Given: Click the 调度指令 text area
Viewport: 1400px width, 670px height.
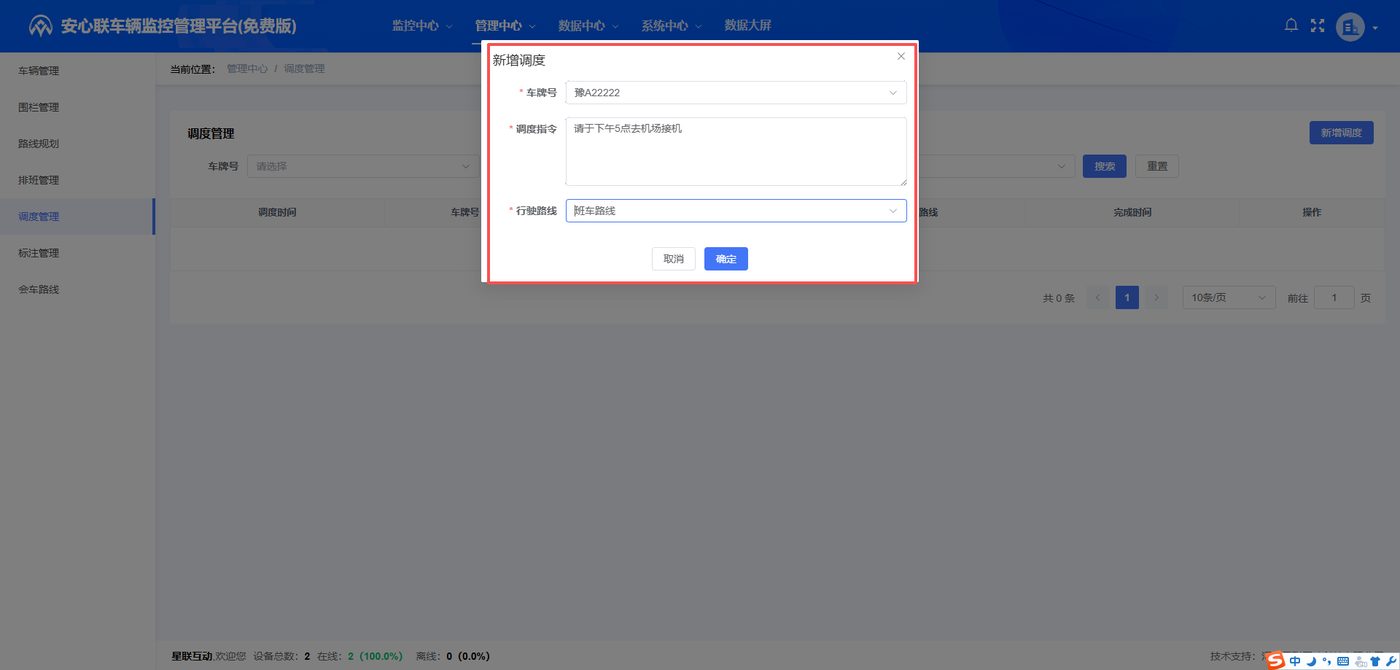Looking at the screenshot, I should pyautogui.click(x=736, y=151).
